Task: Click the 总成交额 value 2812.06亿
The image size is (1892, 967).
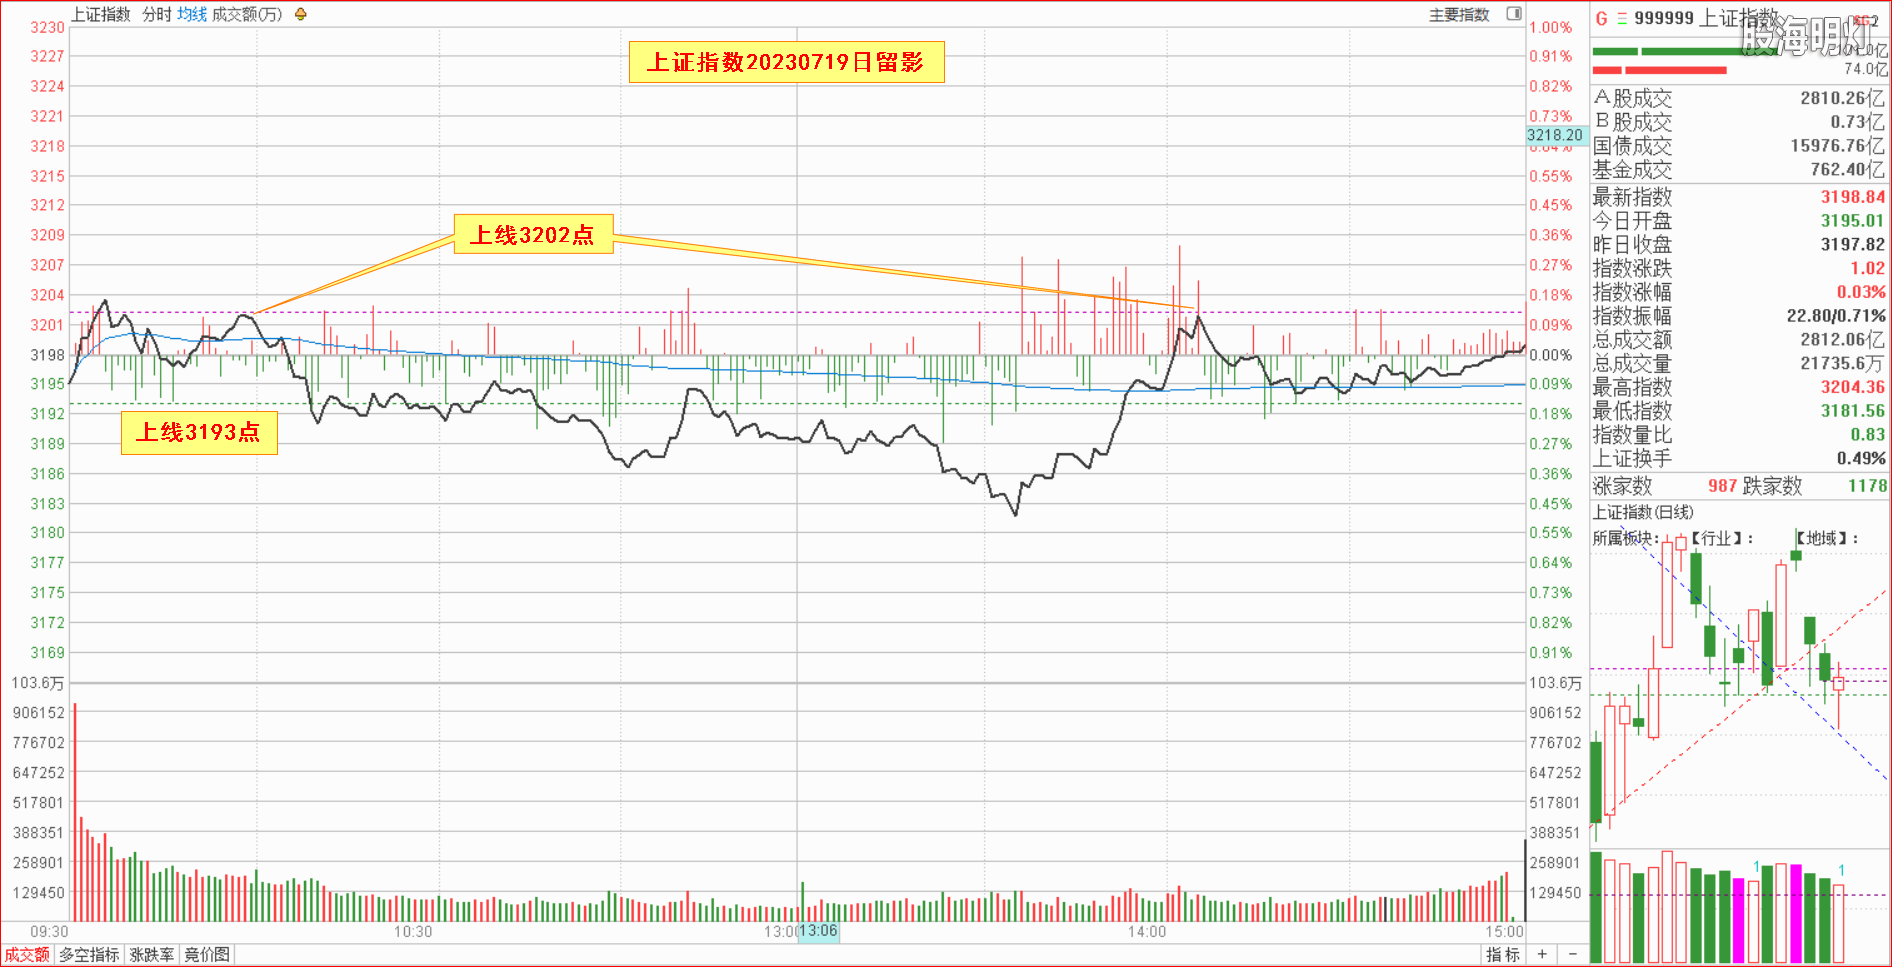Action: pyautogui.click(x=1843, y=340)
